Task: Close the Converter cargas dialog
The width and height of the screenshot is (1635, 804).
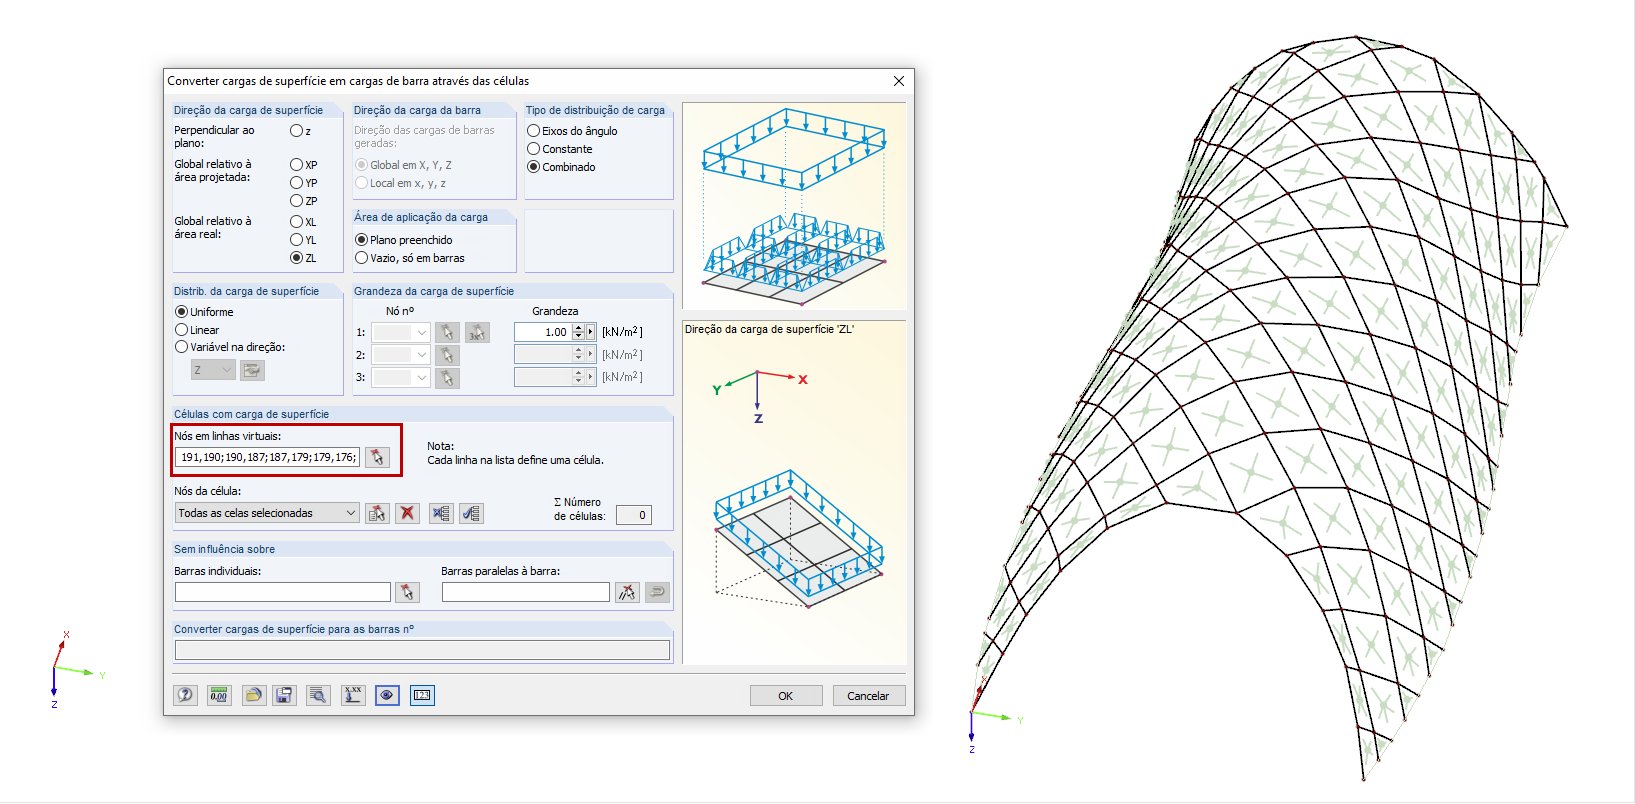Action: point(898,81)
